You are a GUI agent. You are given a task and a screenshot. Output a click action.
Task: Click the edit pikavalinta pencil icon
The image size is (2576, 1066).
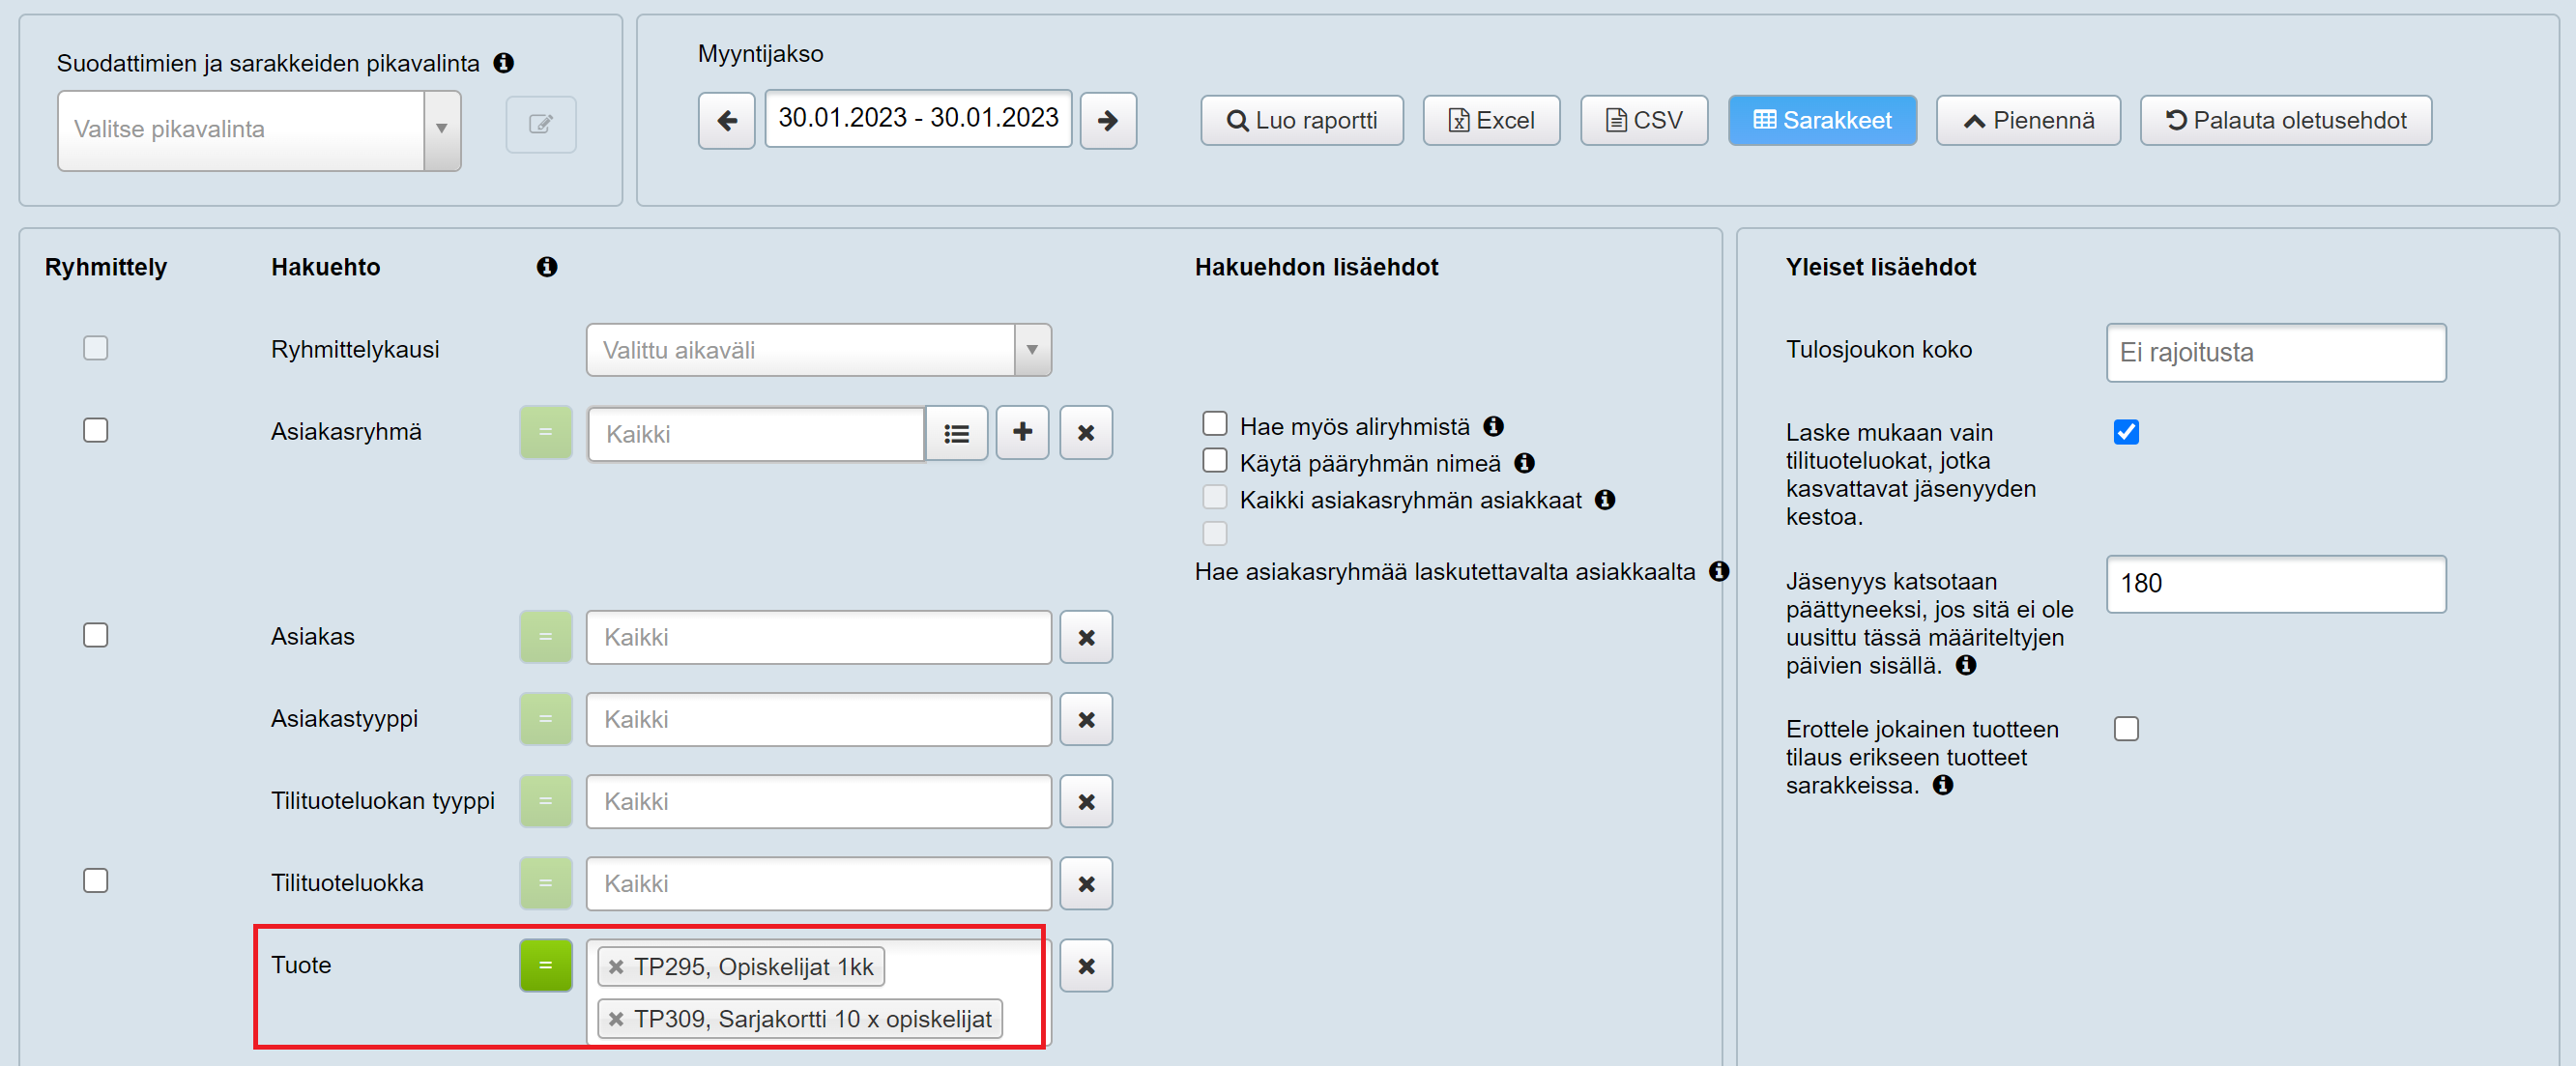[x=540, y=124]
